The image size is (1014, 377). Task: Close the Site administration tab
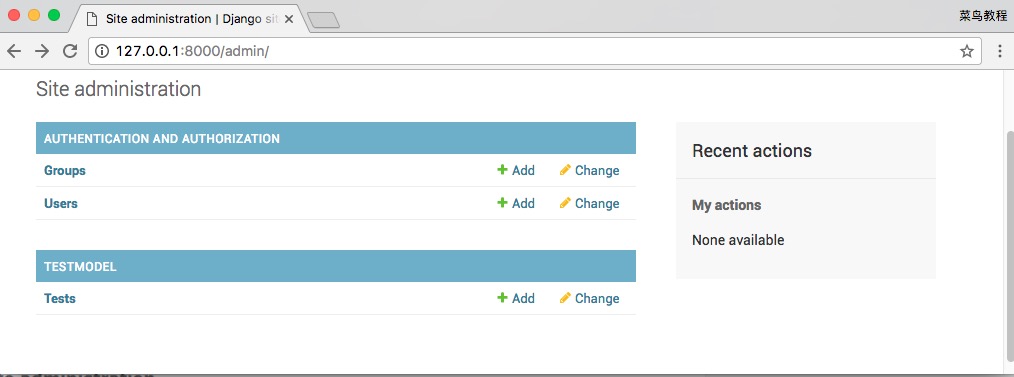(x=288, y=19)
